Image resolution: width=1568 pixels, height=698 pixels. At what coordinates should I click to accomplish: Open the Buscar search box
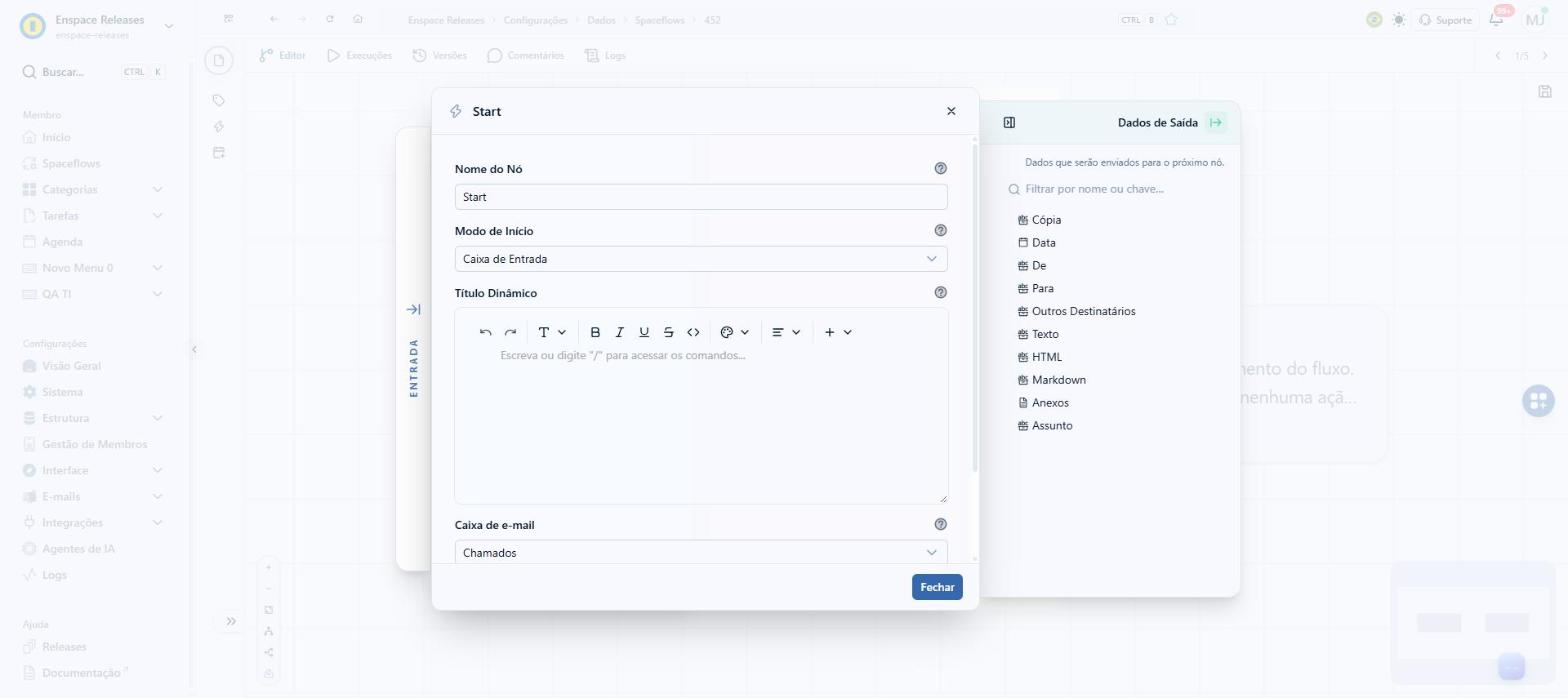click(x=94, y=72)
